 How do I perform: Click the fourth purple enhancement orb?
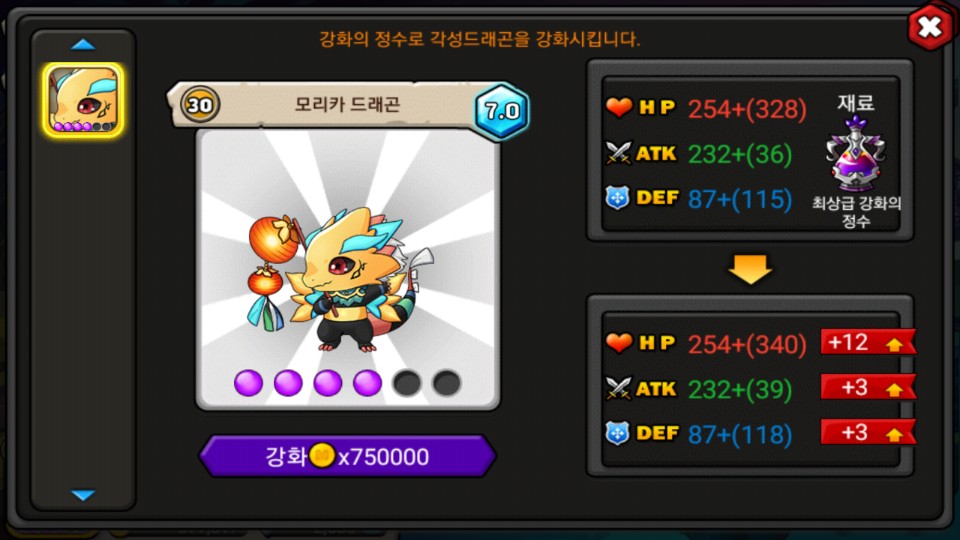367,383
